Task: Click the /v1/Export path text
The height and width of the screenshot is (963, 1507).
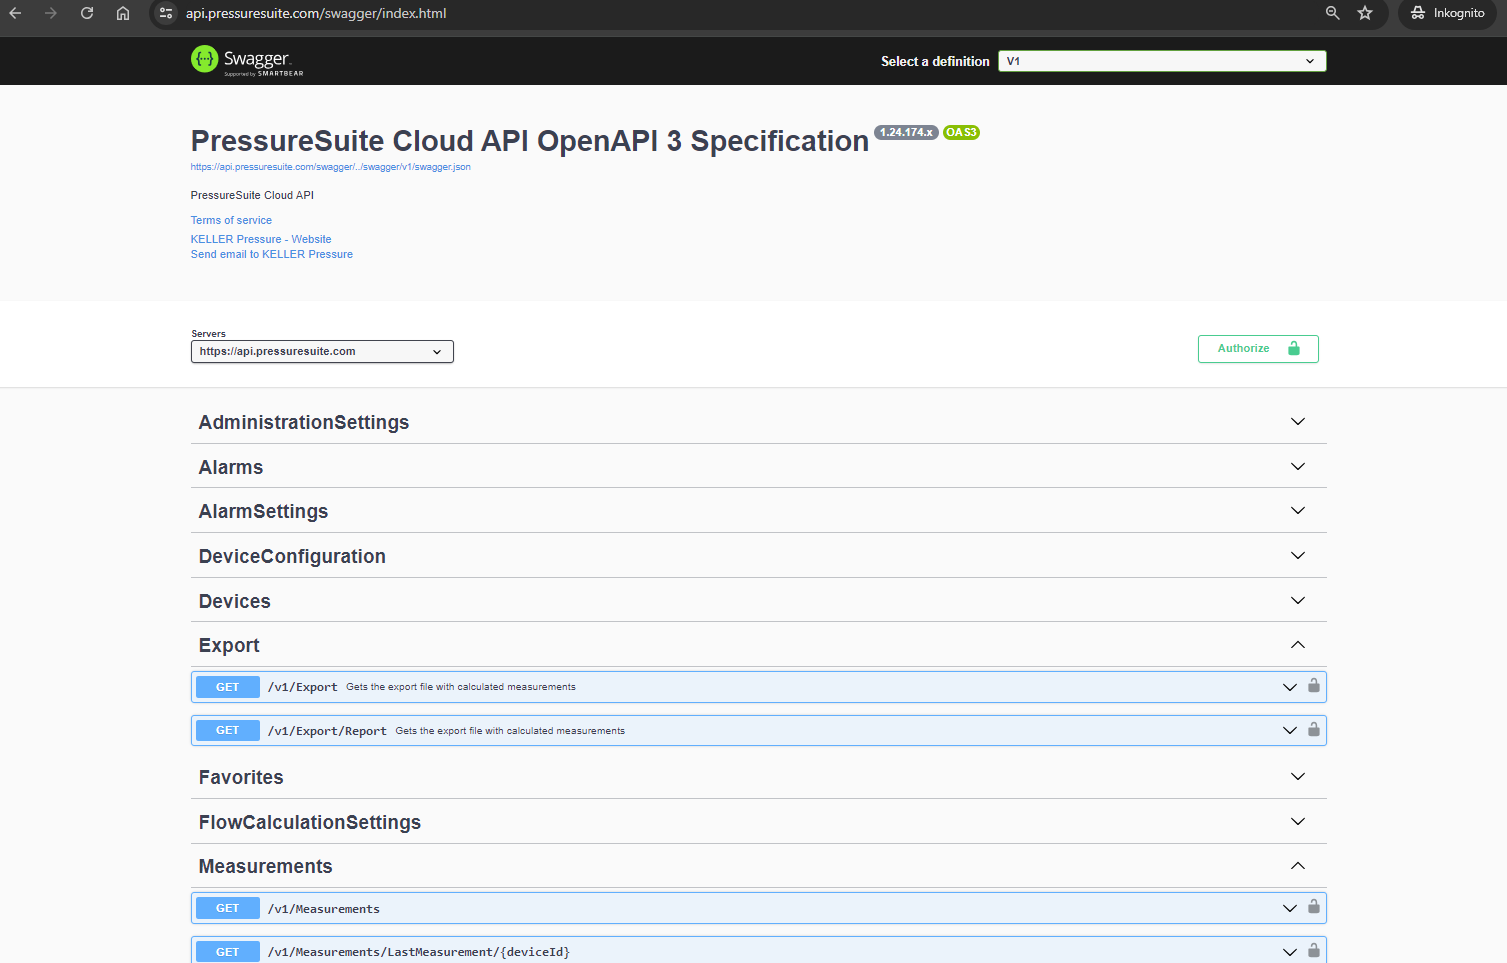Action: tap(302, 687)
